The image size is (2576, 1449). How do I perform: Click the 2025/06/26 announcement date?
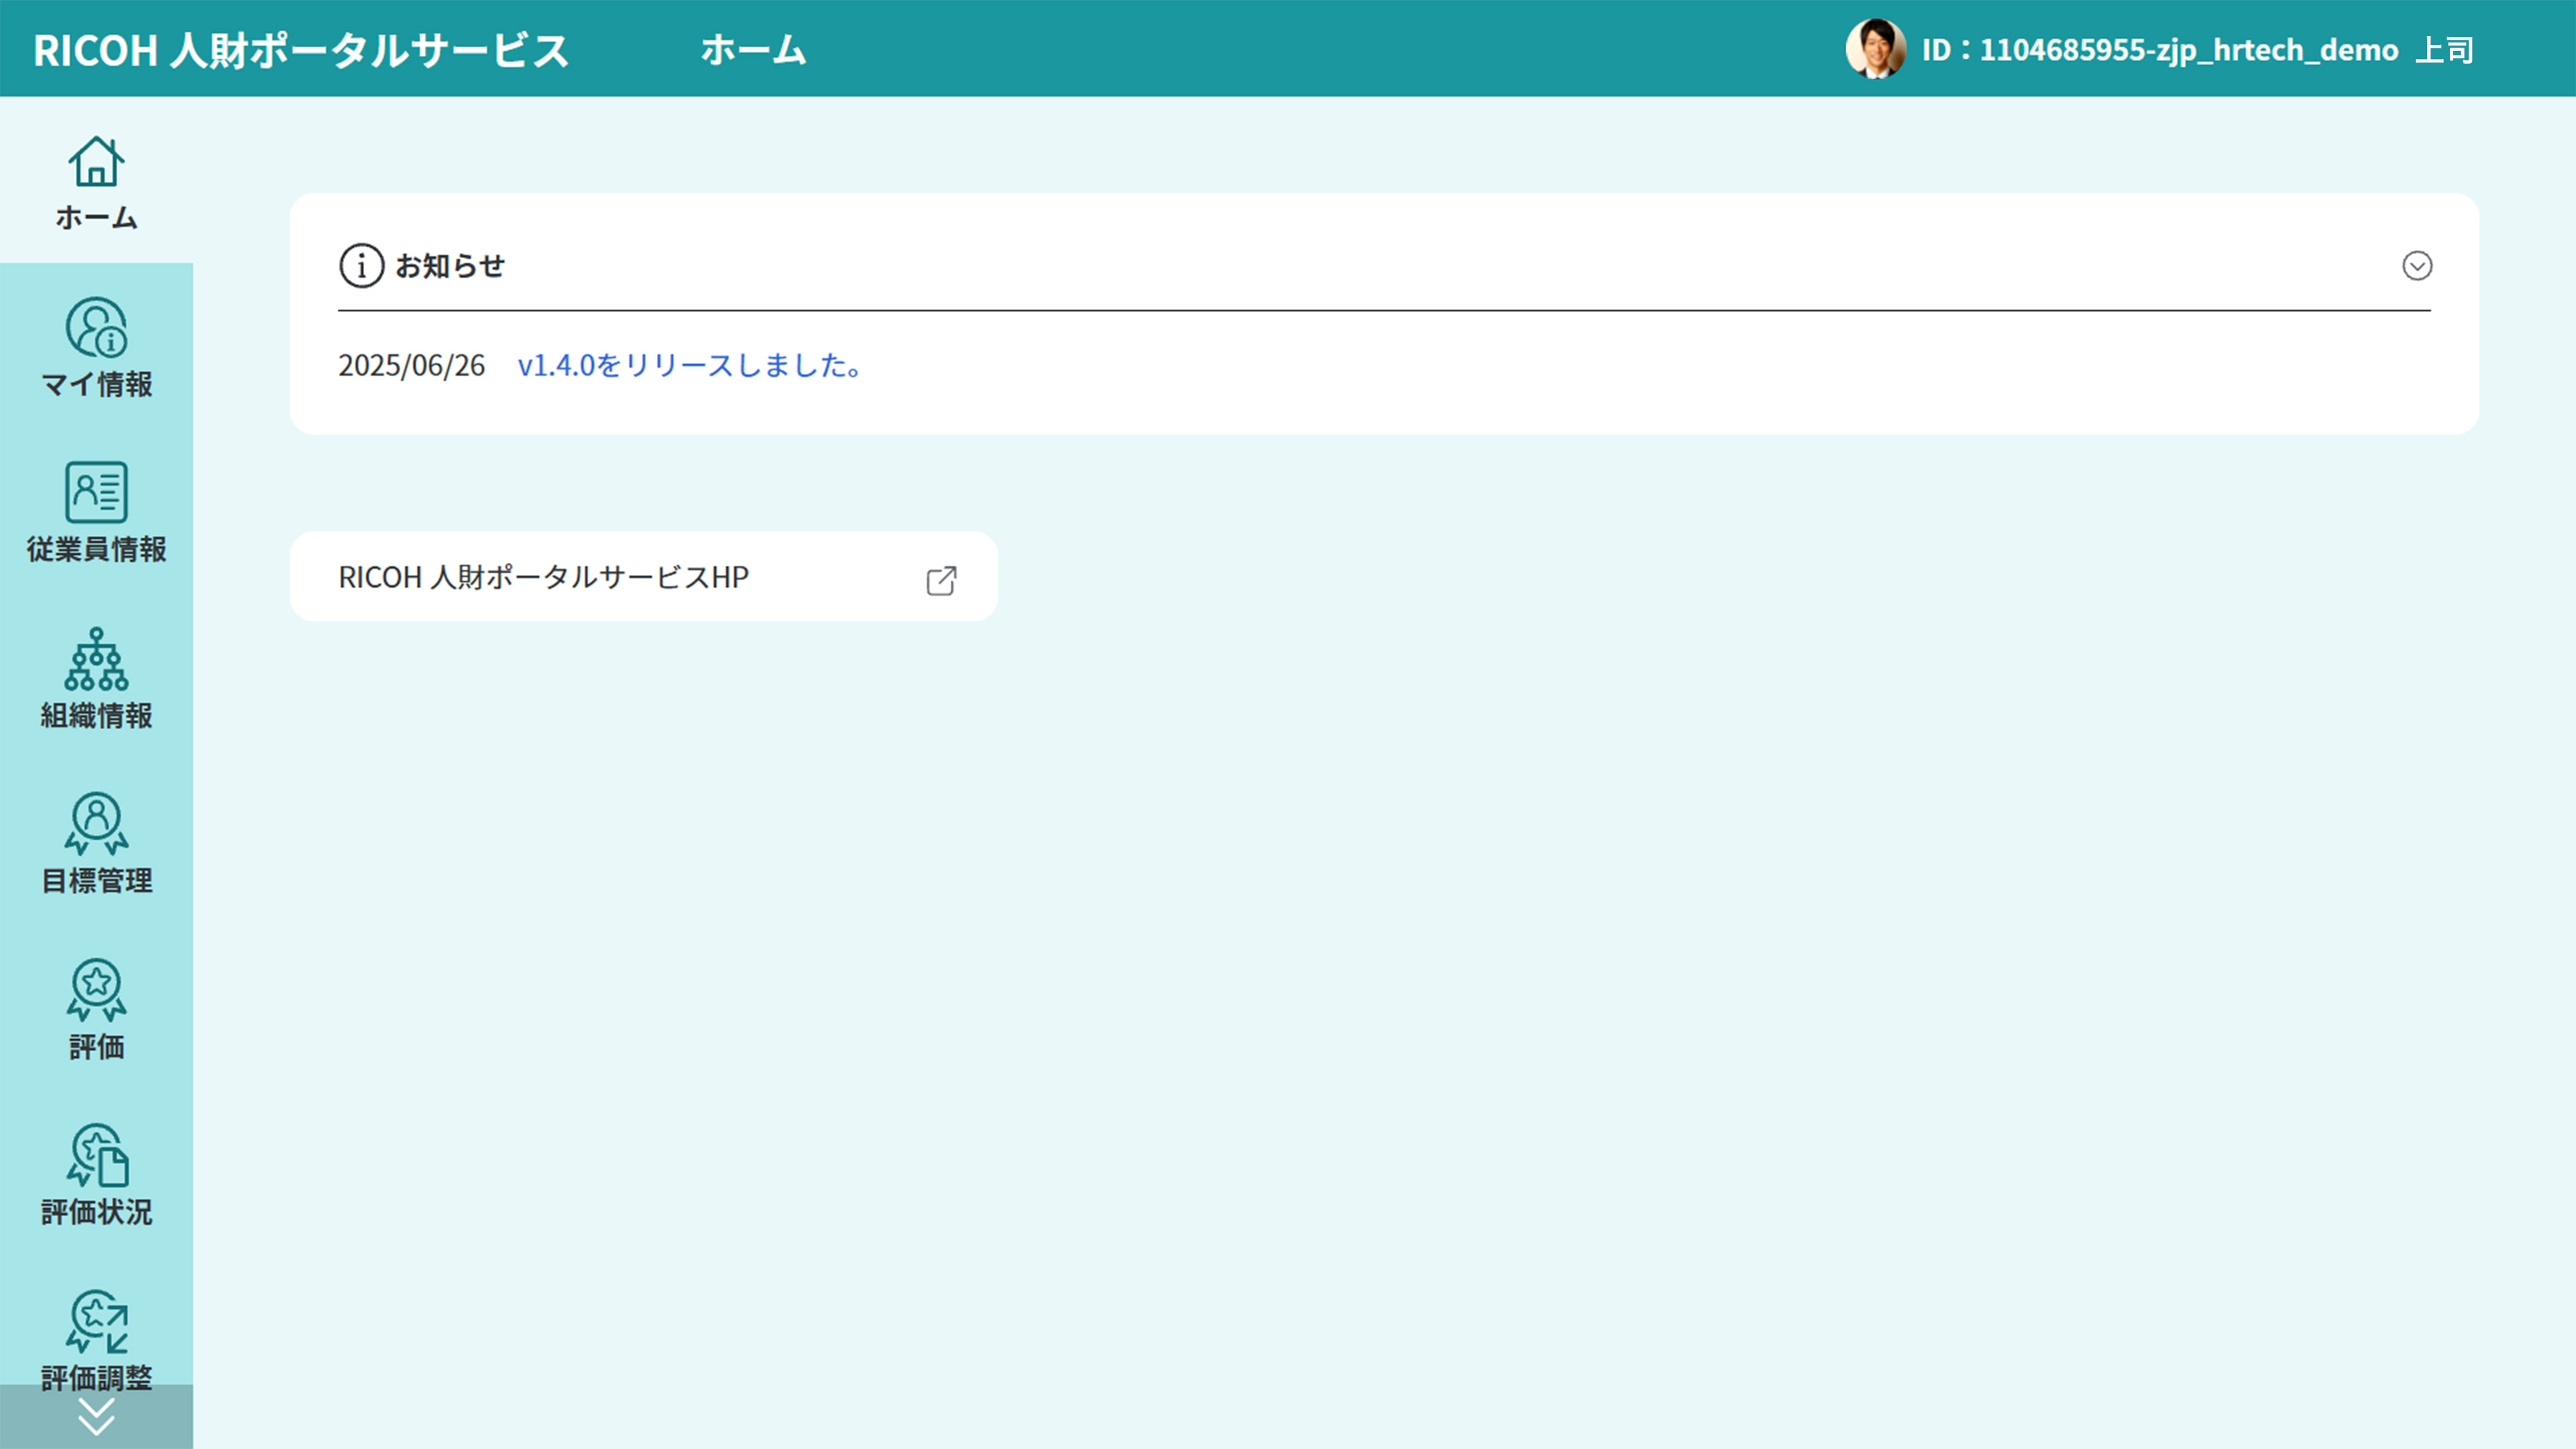(411, 366)
